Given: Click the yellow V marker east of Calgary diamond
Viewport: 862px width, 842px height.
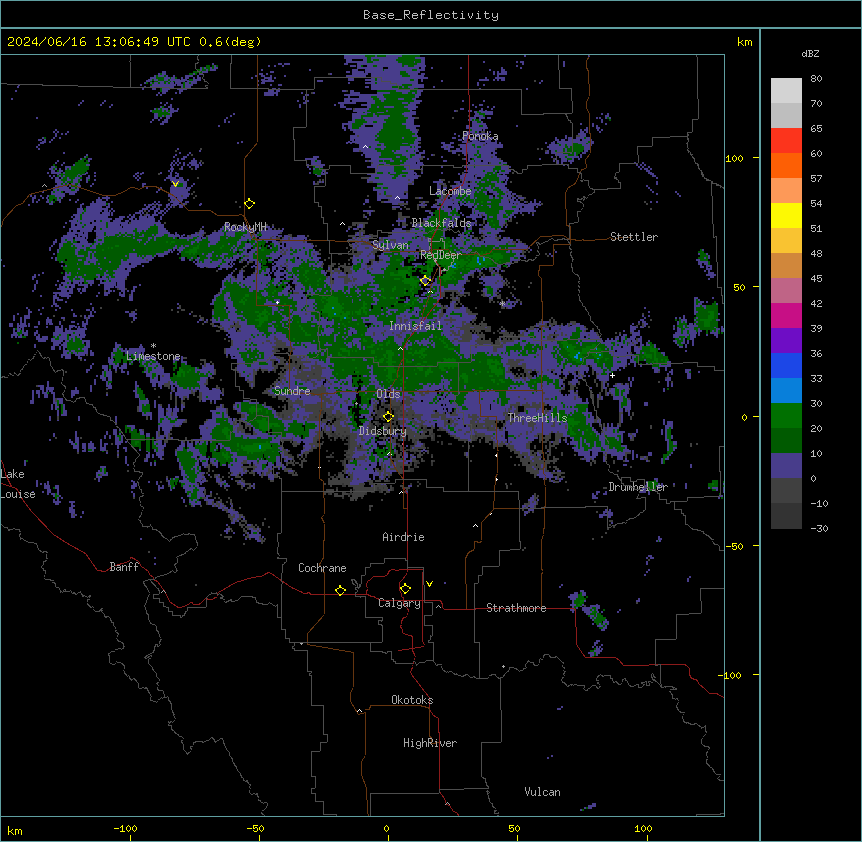Looking at the screenshot, I should (x=429, y=584).
